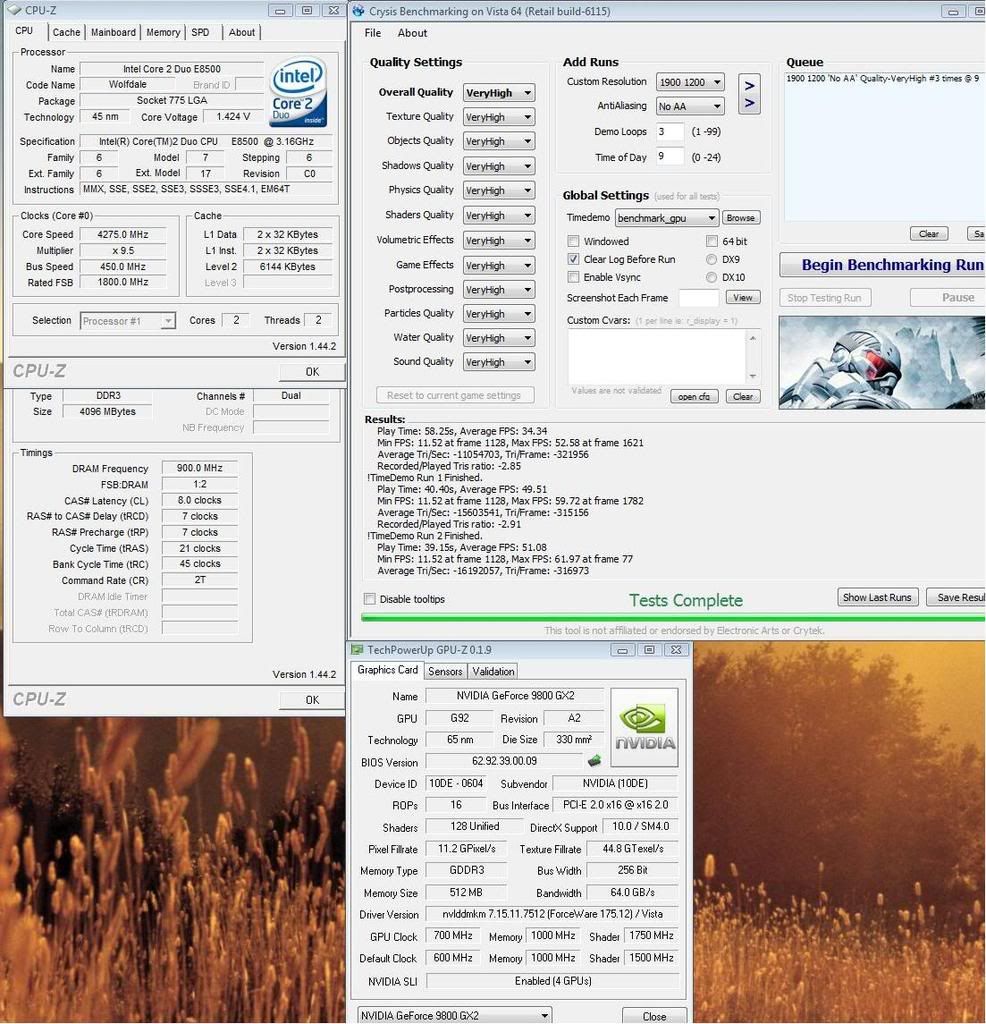Screen dimensions: 986x1024
Task: Click the Crysis nanosuit artwork image
Action: pos(882,362)
